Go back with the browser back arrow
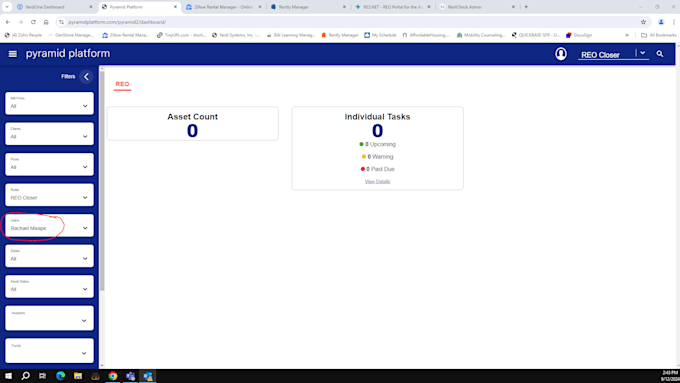 click(8, 22)
